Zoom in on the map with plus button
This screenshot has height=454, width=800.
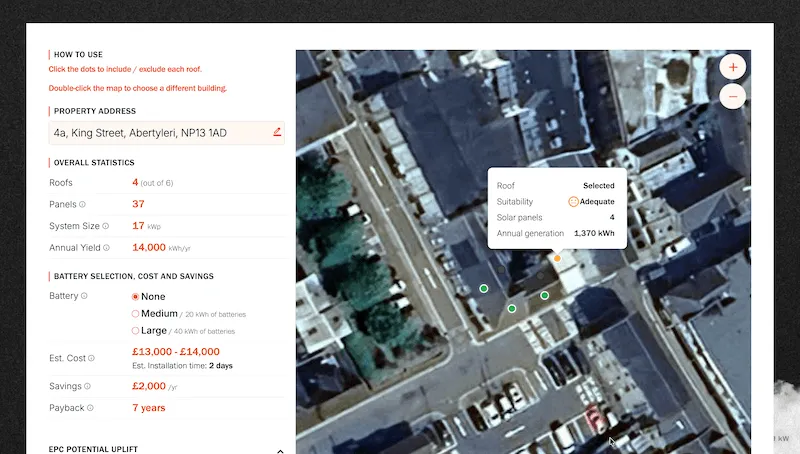(733, 67)
